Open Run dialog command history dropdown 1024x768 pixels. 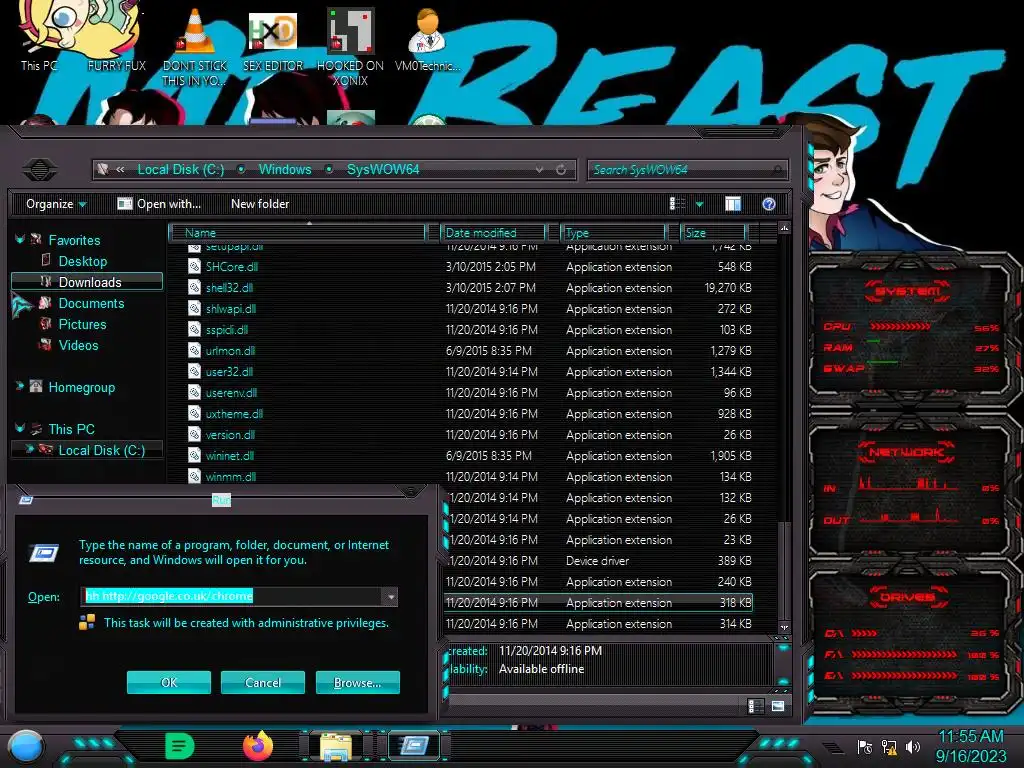[391, 597]
